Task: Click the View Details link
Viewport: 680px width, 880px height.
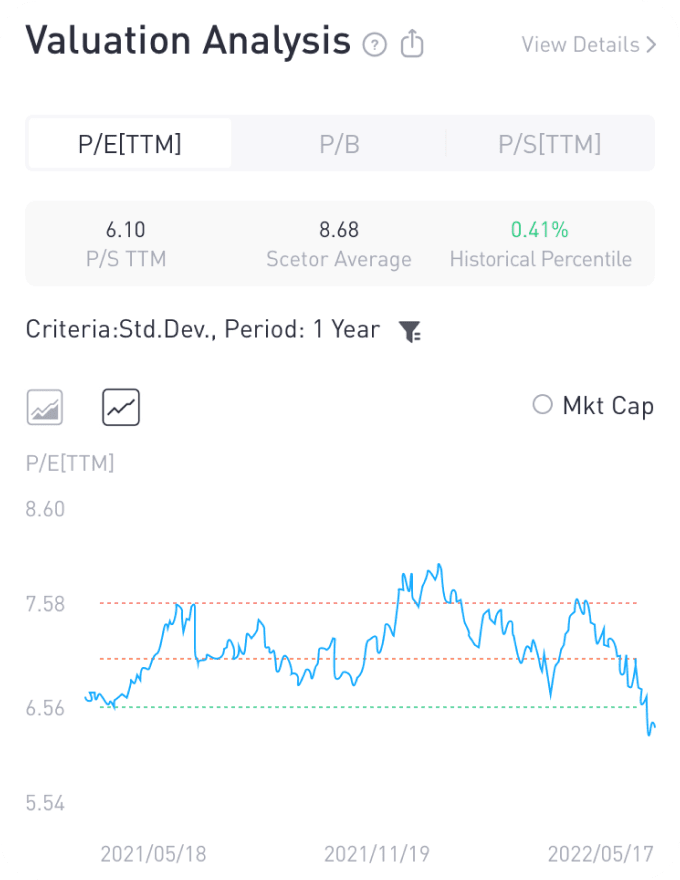Action: (x=581, y=45)
